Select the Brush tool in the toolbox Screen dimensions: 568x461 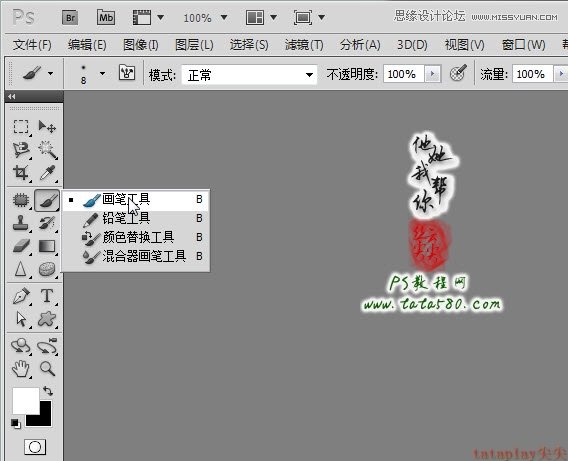click(x=47, y=200)
